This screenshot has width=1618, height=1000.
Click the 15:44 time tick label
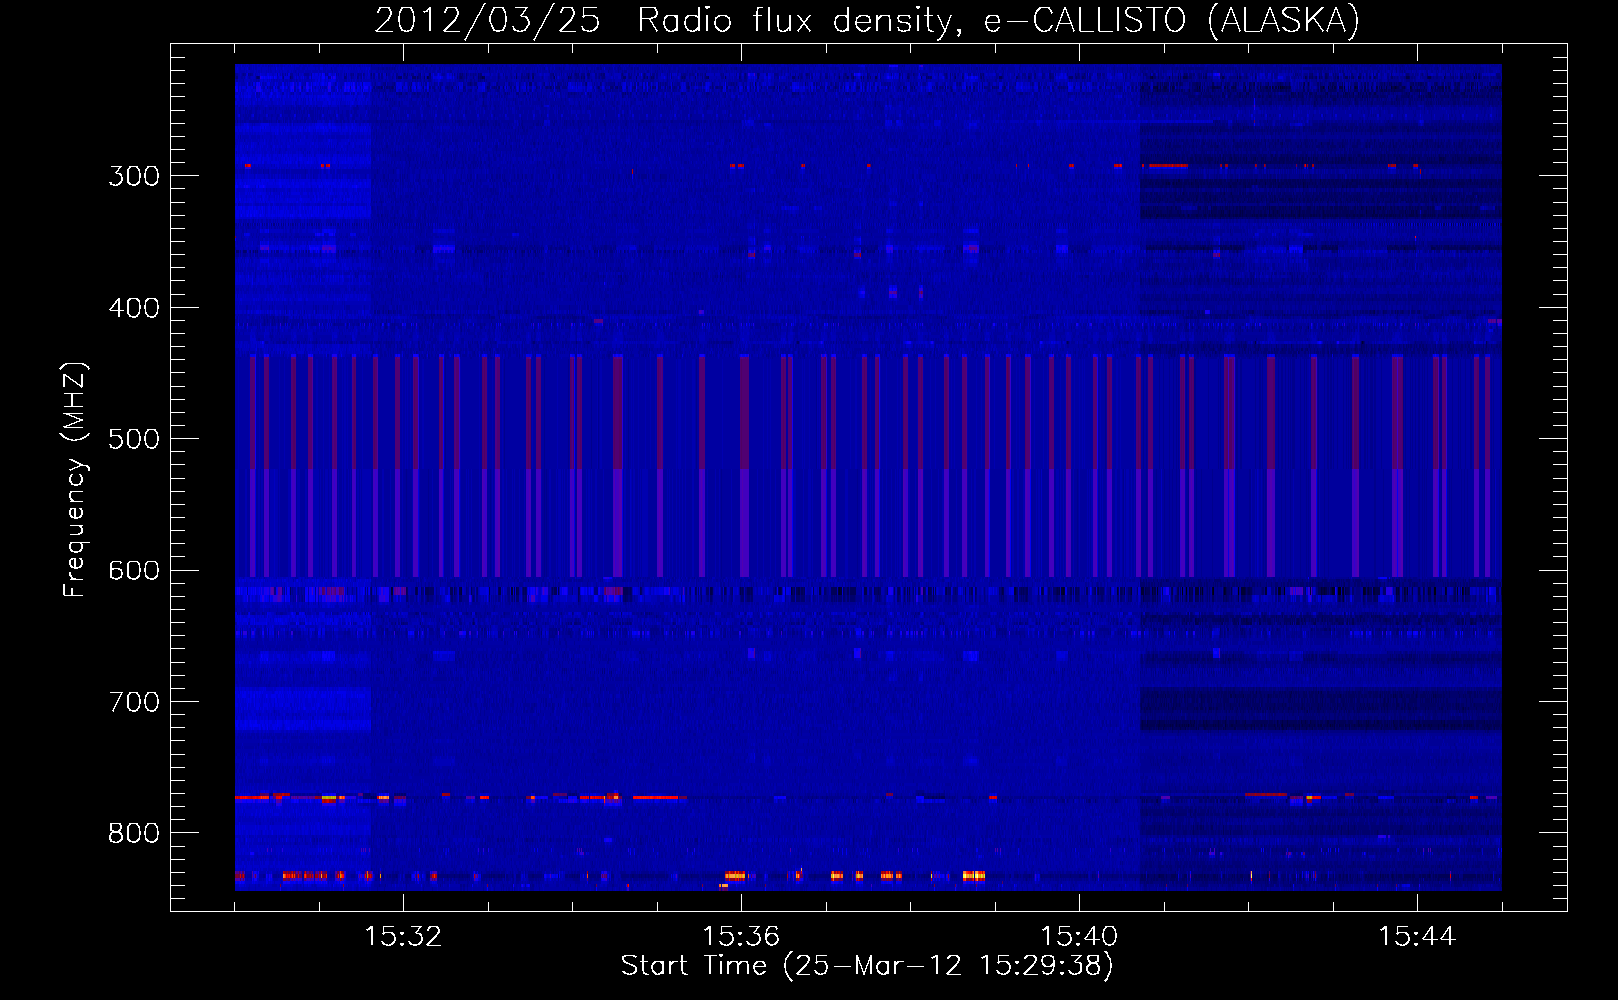pyautogui.click(x=1417, y=937)
